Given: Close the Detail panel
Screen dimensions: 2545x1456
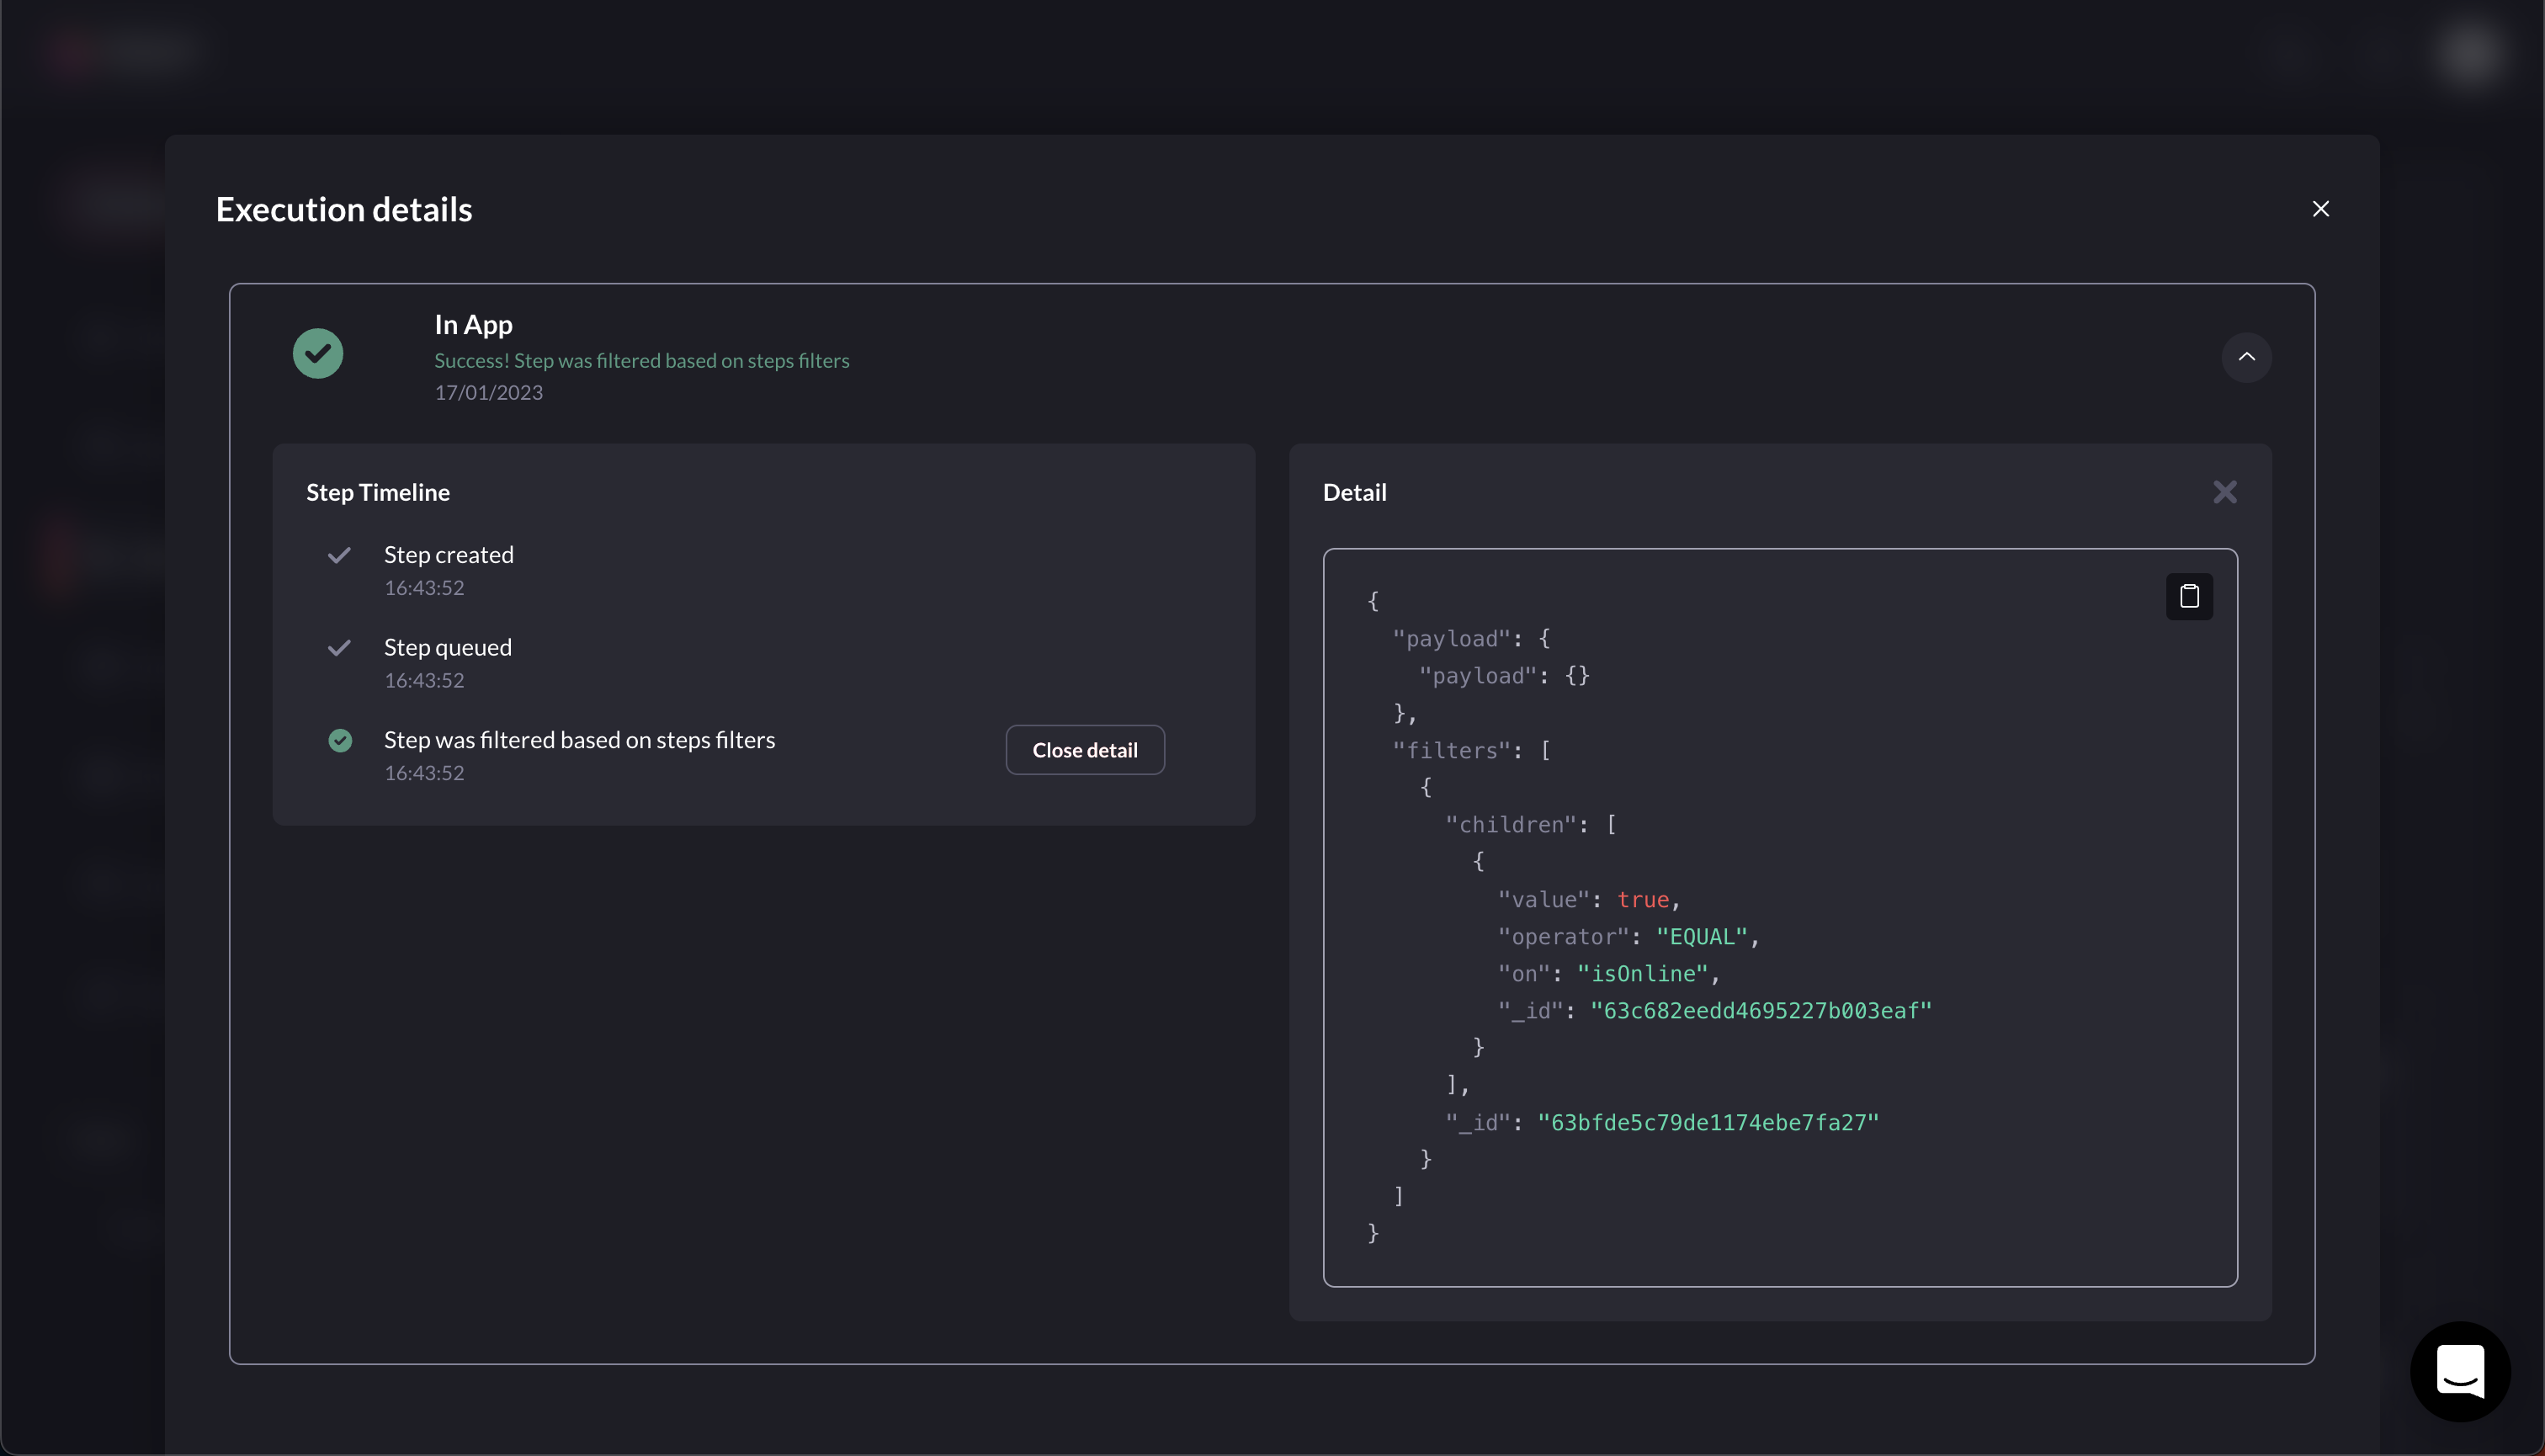Looking at the screenshot, I should (2224, 492).
